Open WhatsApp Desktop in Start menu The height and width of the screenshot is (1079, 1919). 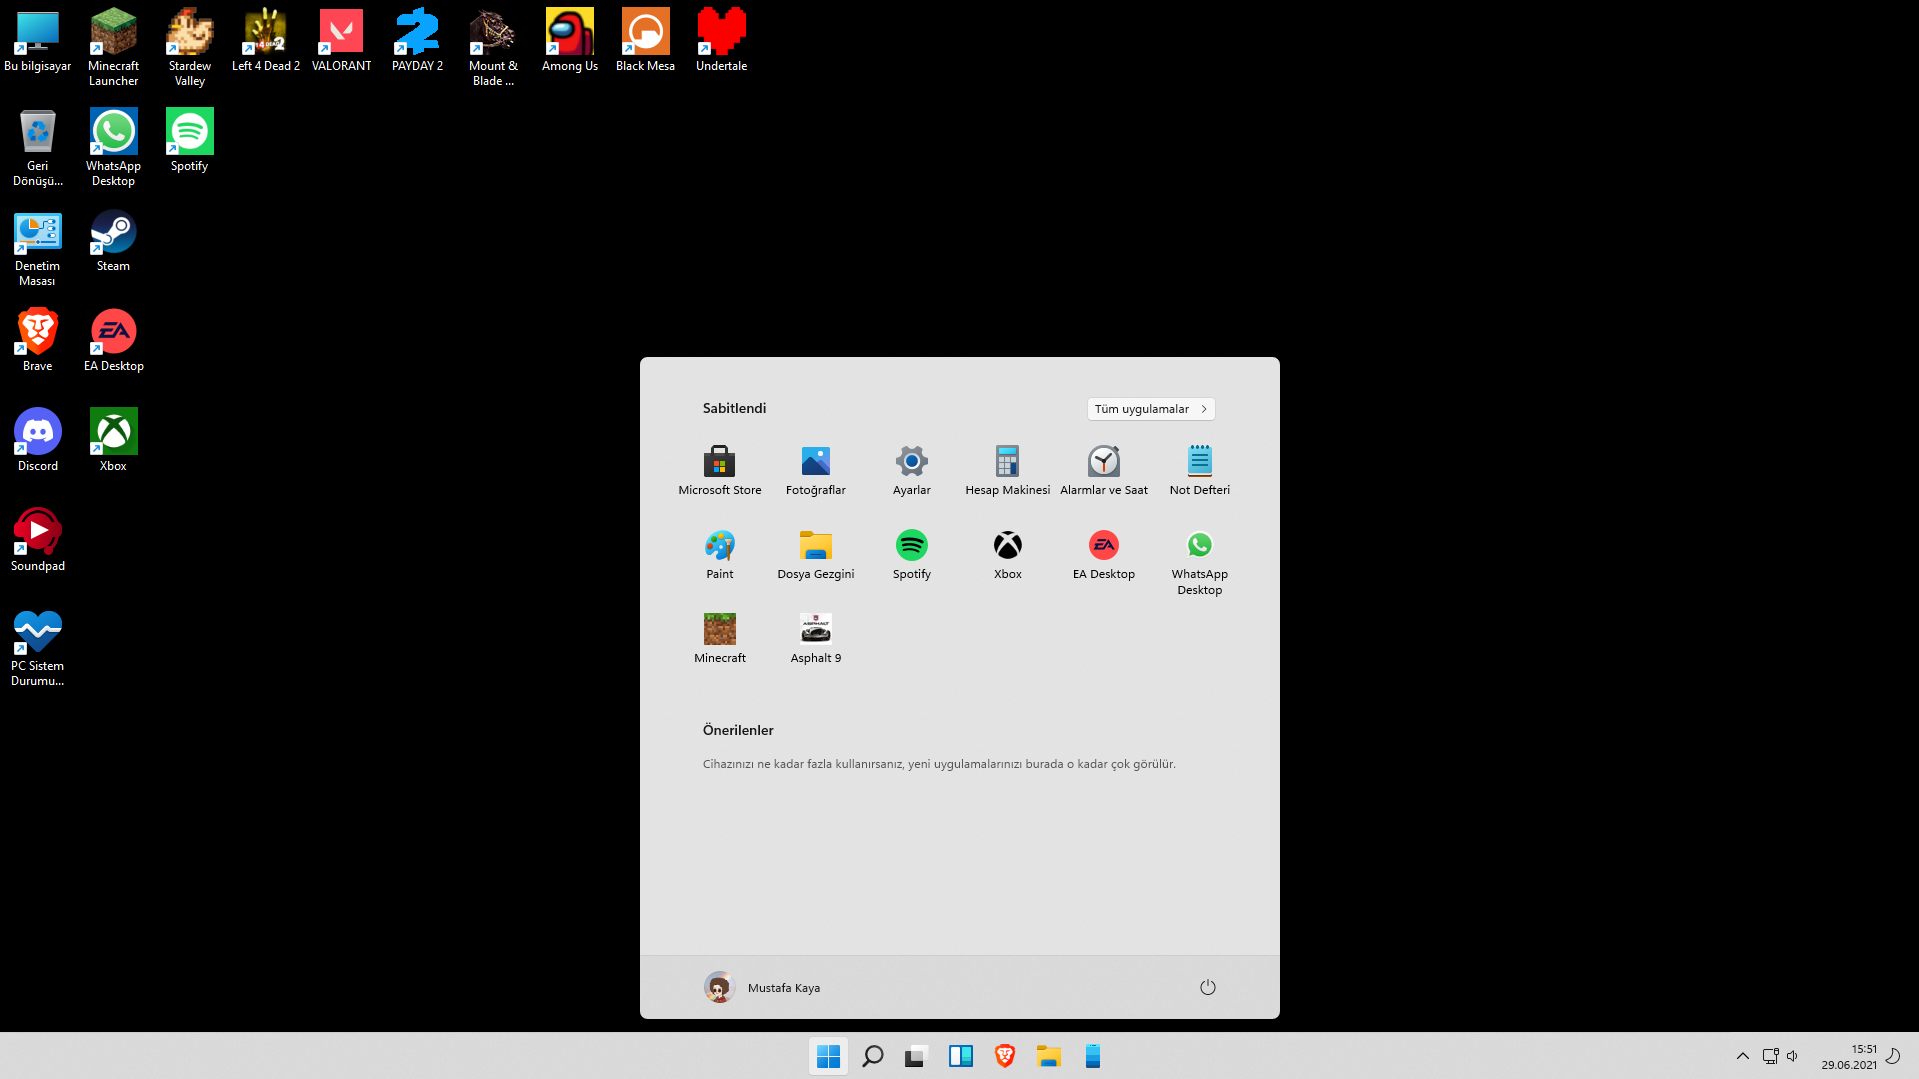coord(1200,562)
